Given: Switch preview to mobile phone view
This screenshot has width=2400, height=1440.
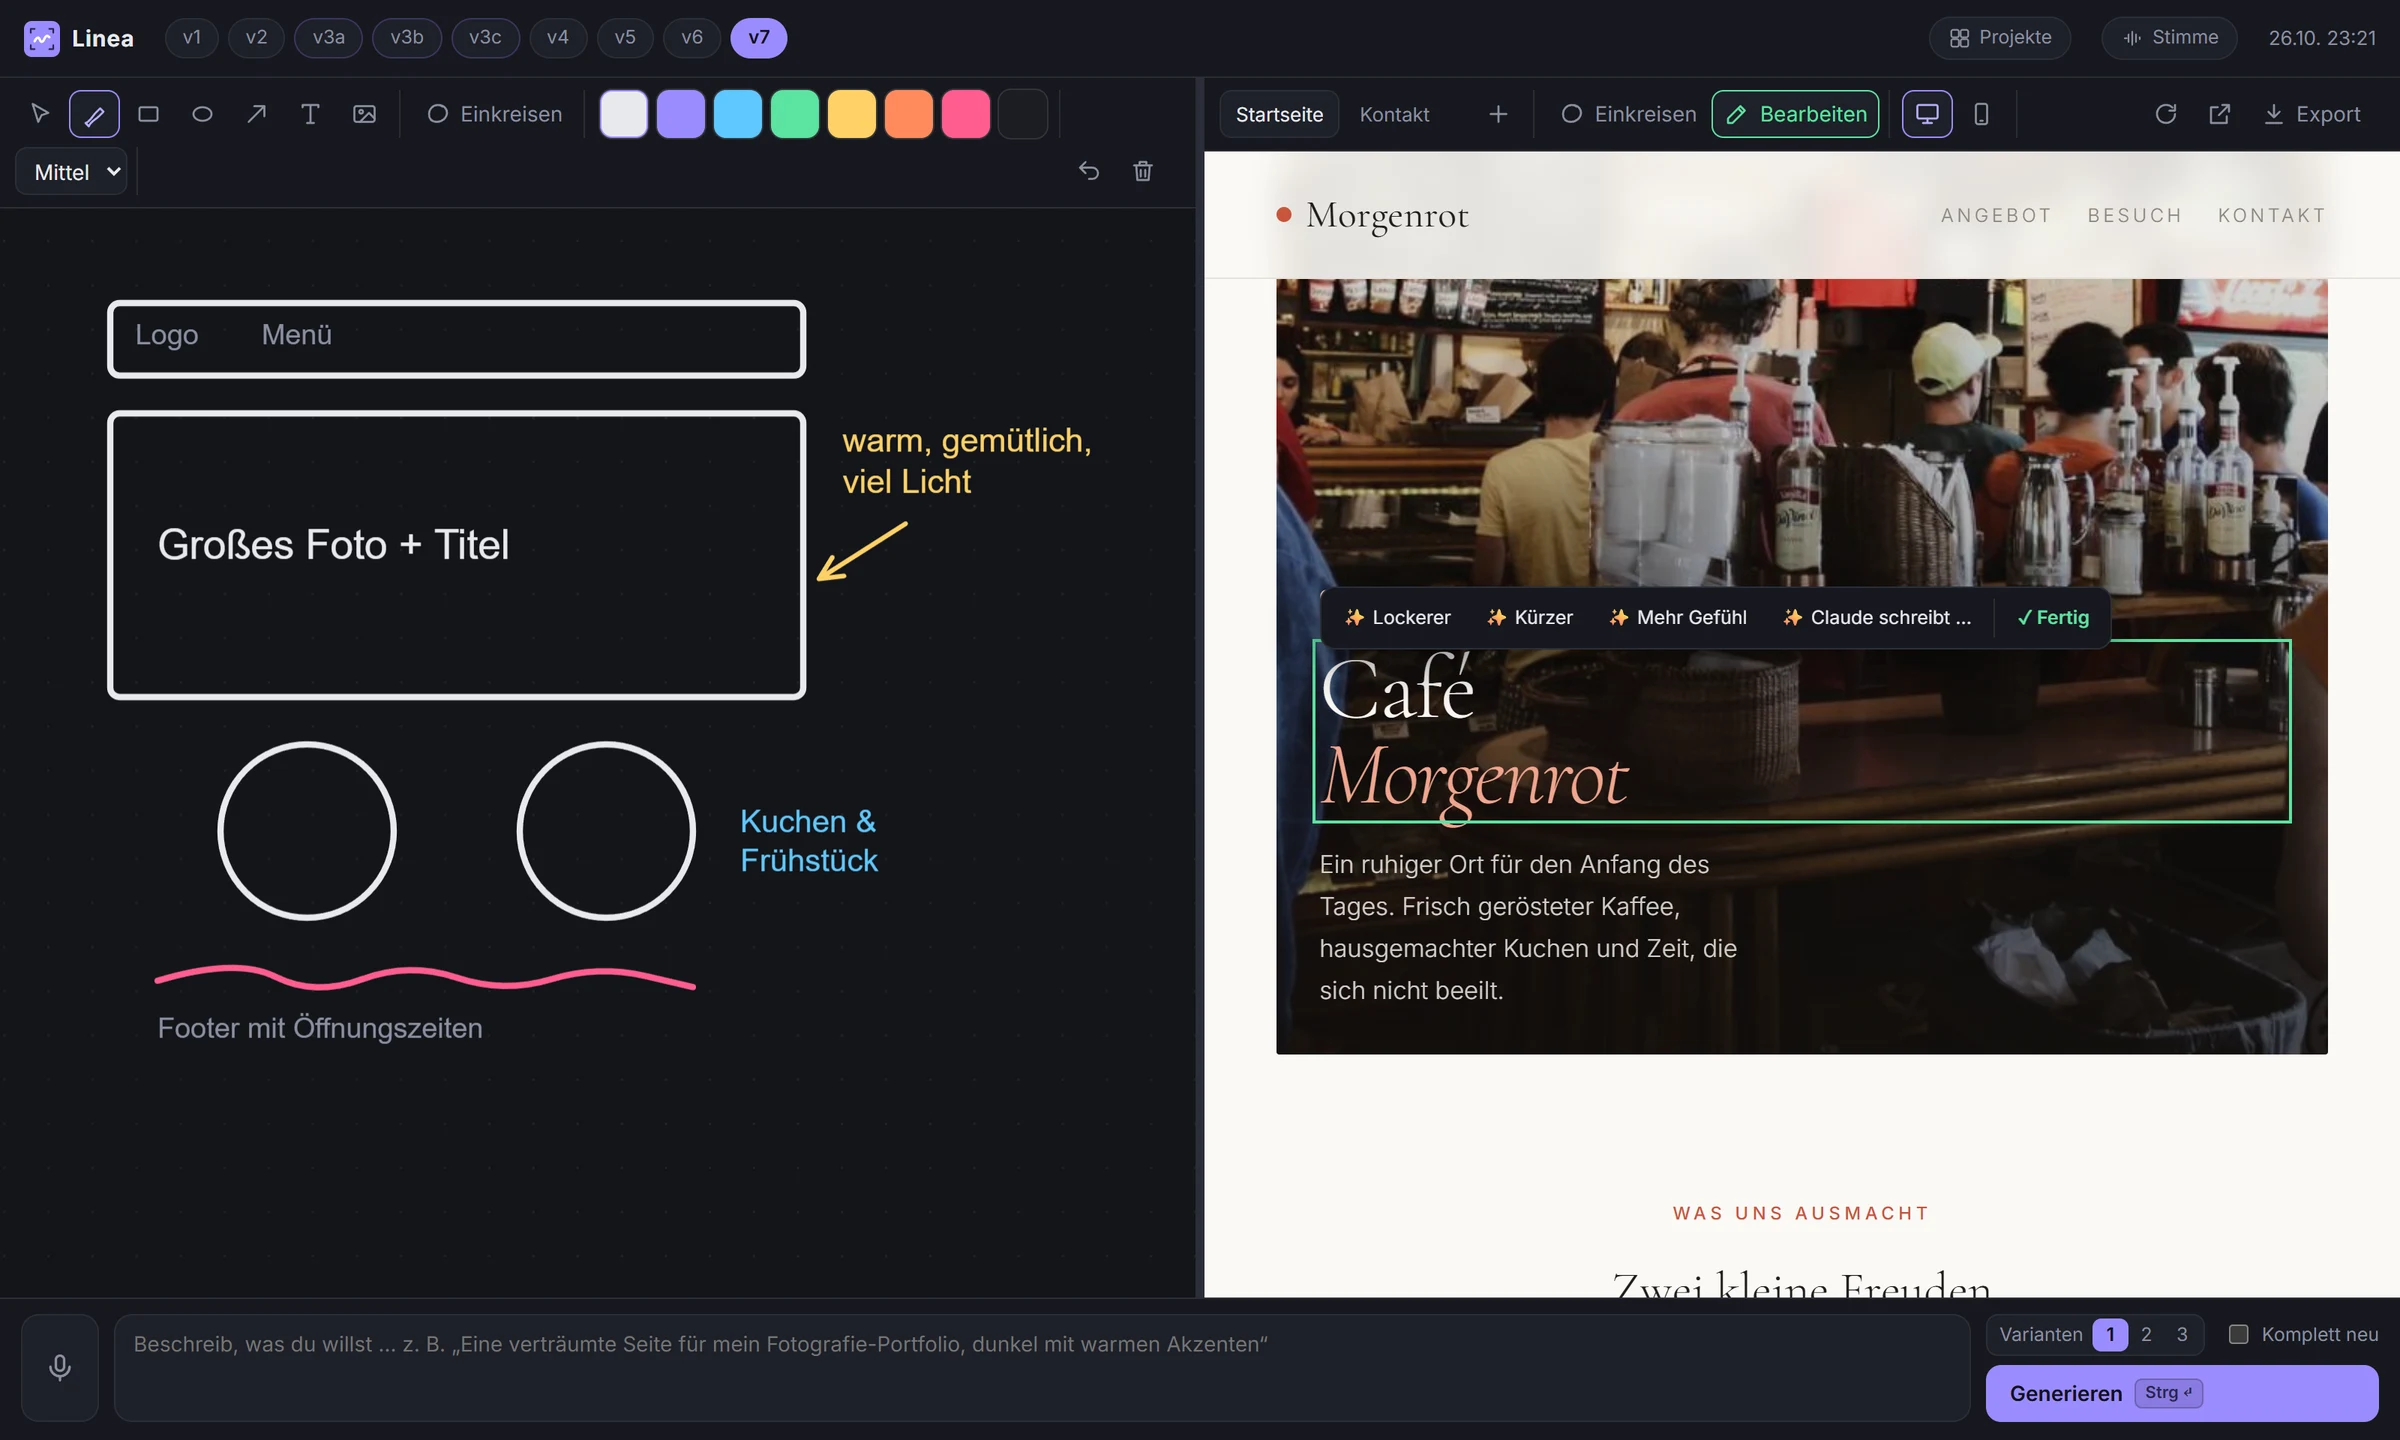Looking at the screenshot, I should point(1981,114).
